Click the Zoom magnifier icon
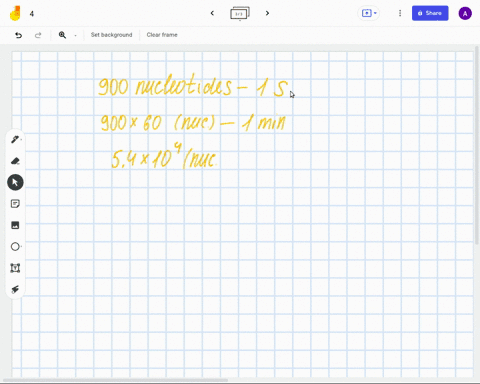 [x=62, y=35]
